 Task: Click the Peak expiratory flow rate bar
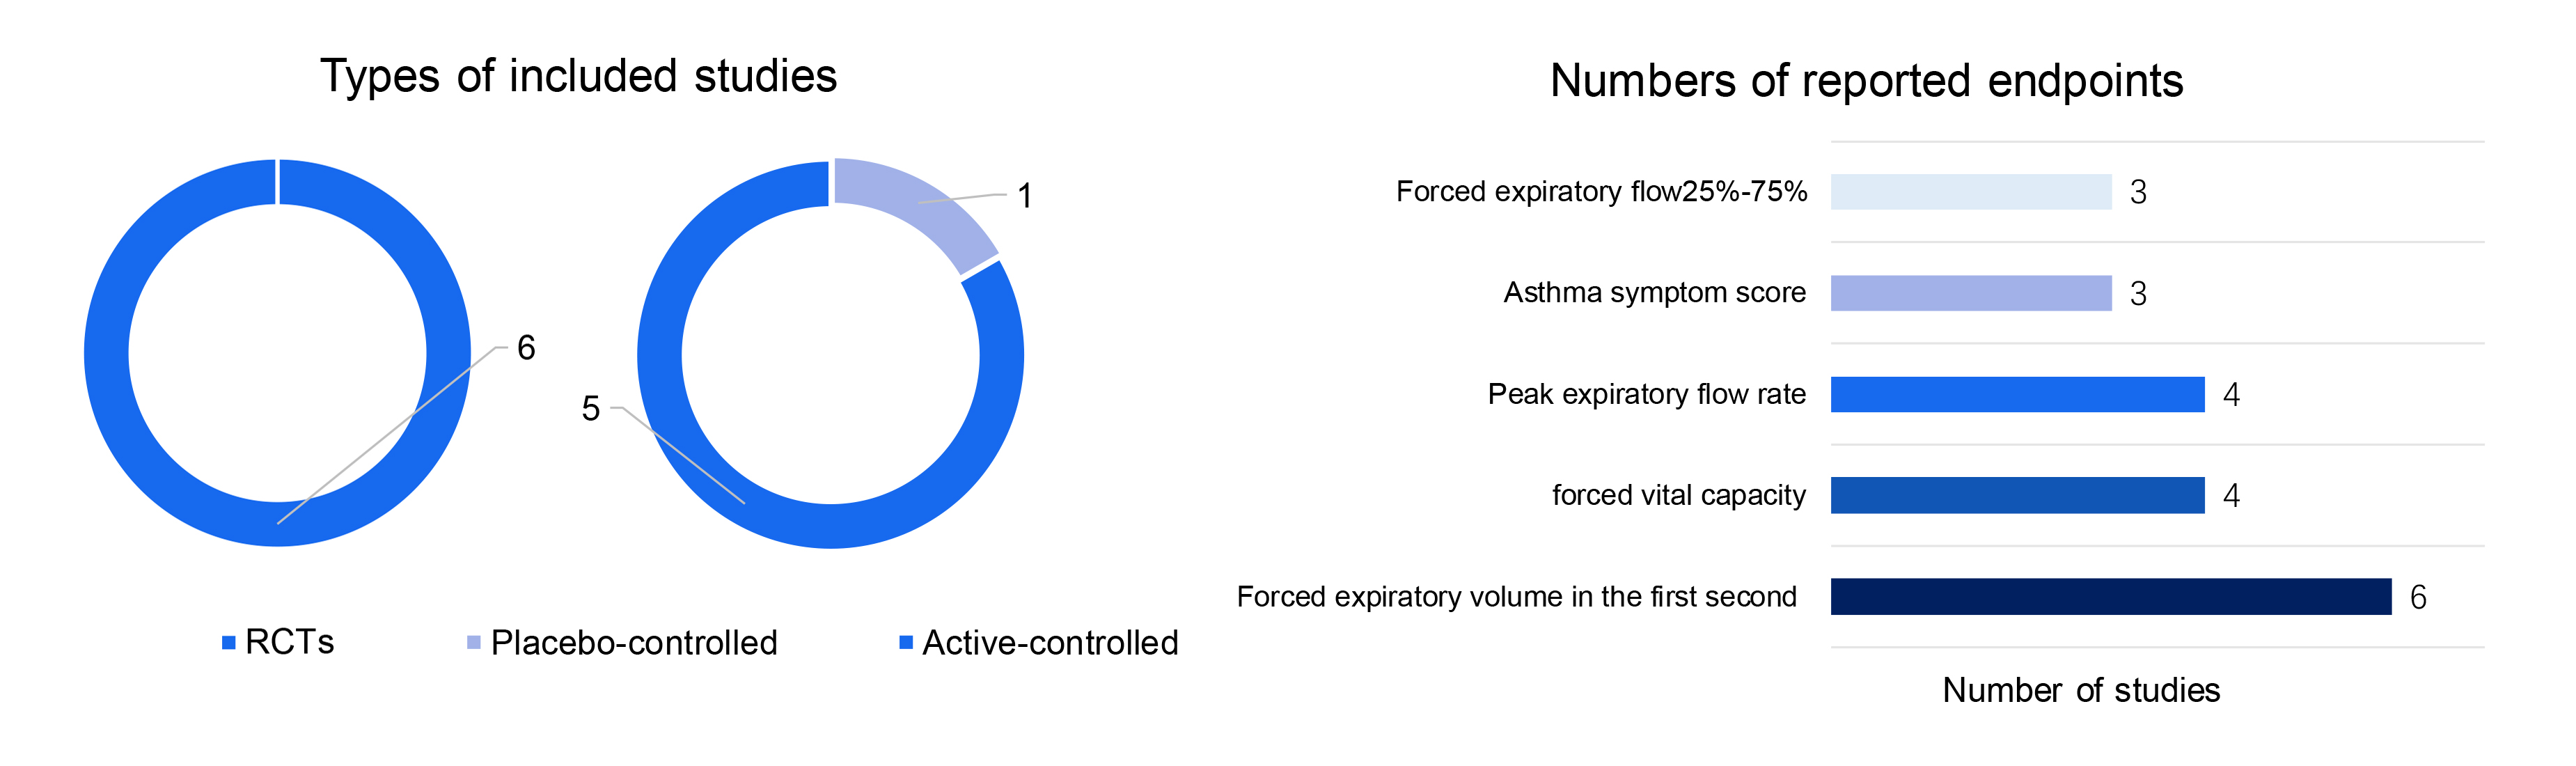2018,394
